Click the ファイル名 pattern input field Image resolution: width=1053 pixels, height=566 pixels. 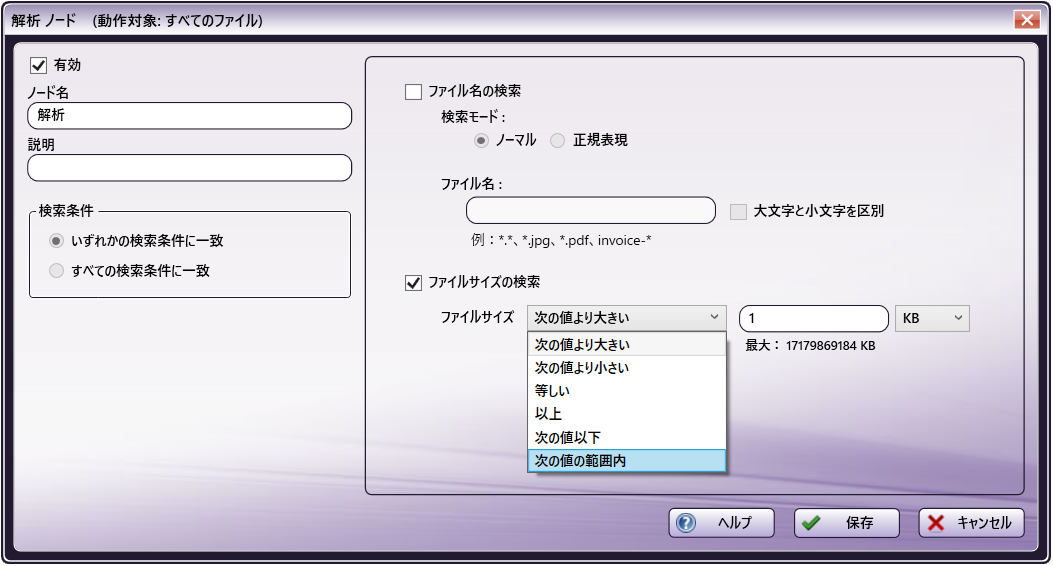click(591, 210)
